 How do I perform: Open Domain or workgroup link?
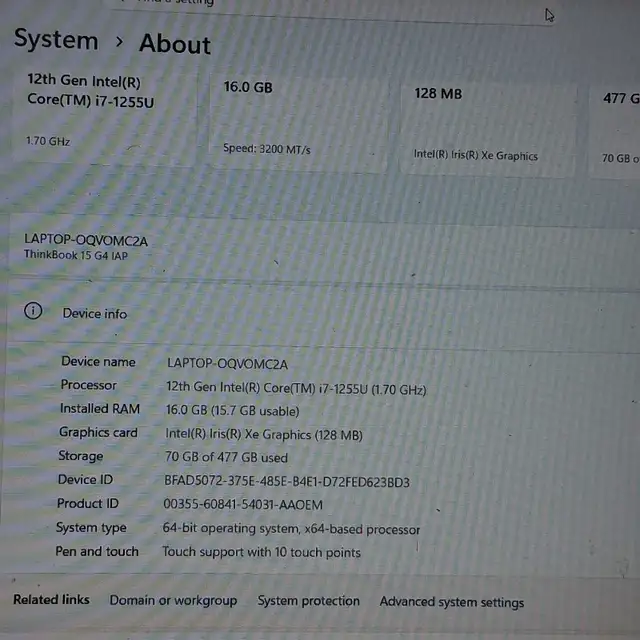pyautogui.click(x=173, y=600)
